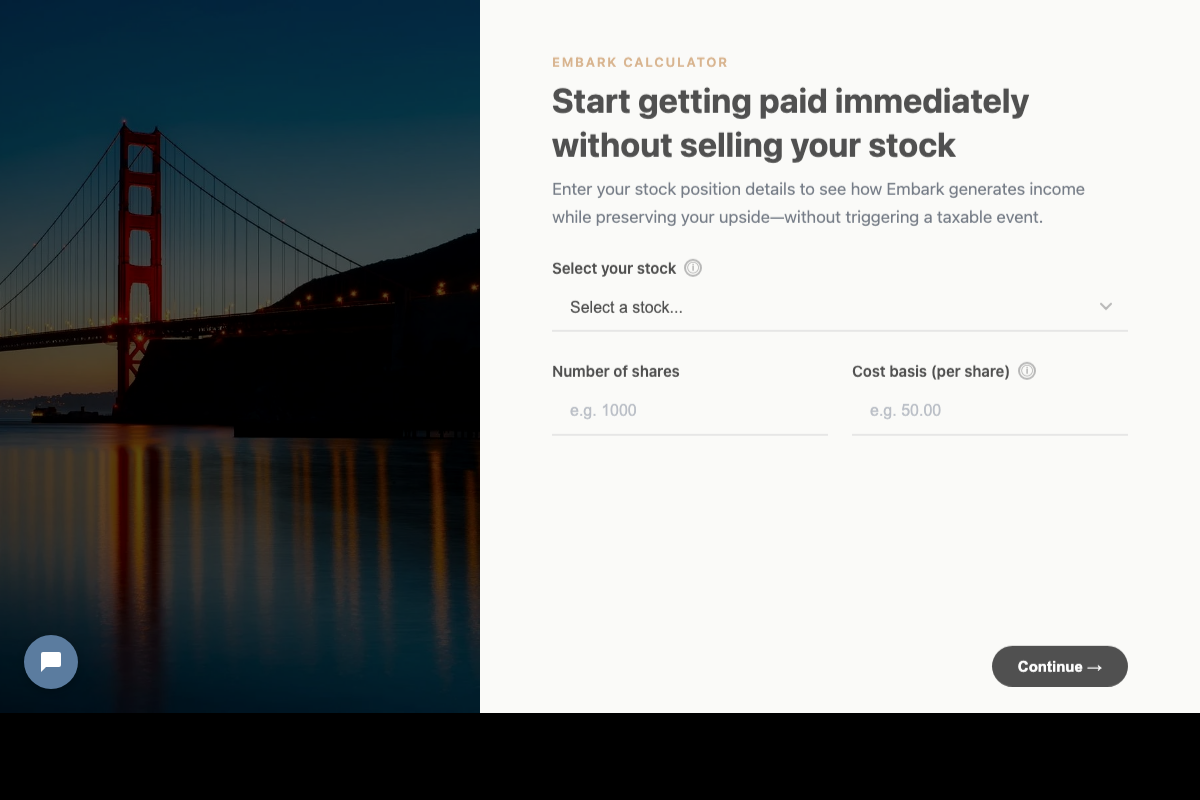Open the chat bubble widget

tap(51, 662)
